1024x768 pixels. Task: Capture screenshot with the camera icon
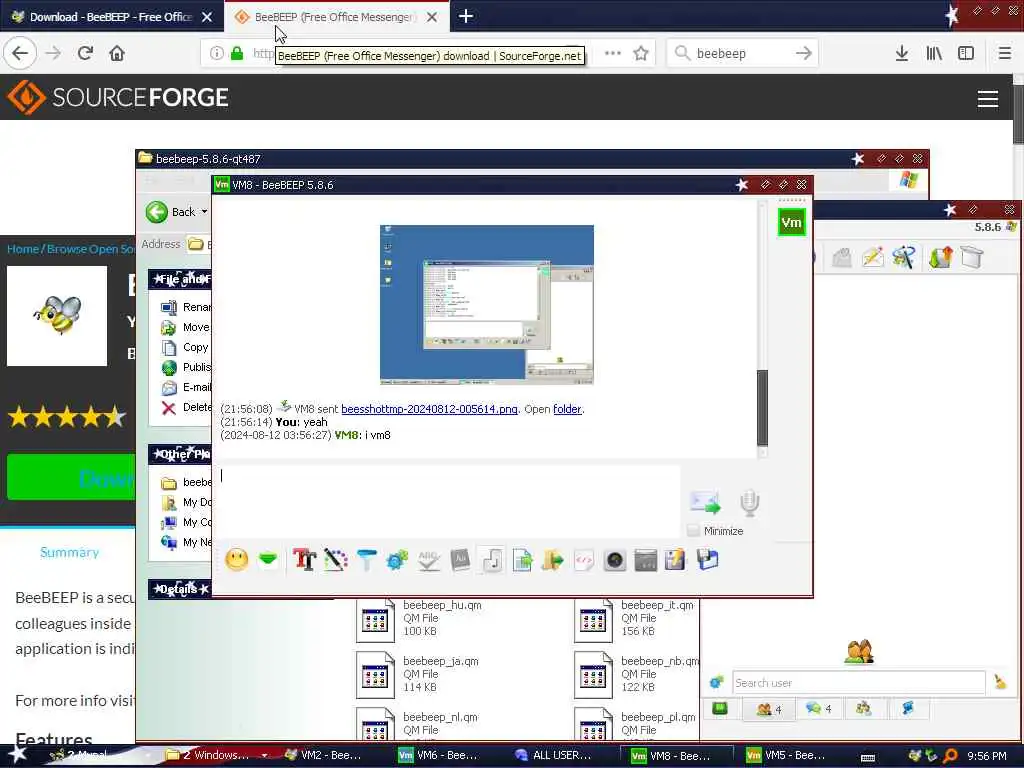pos(615,560)
